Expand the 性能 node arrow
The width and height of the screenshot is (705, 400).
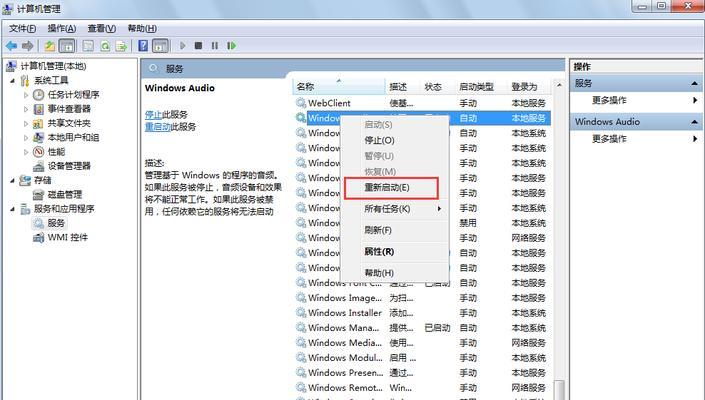coord(26,152)
